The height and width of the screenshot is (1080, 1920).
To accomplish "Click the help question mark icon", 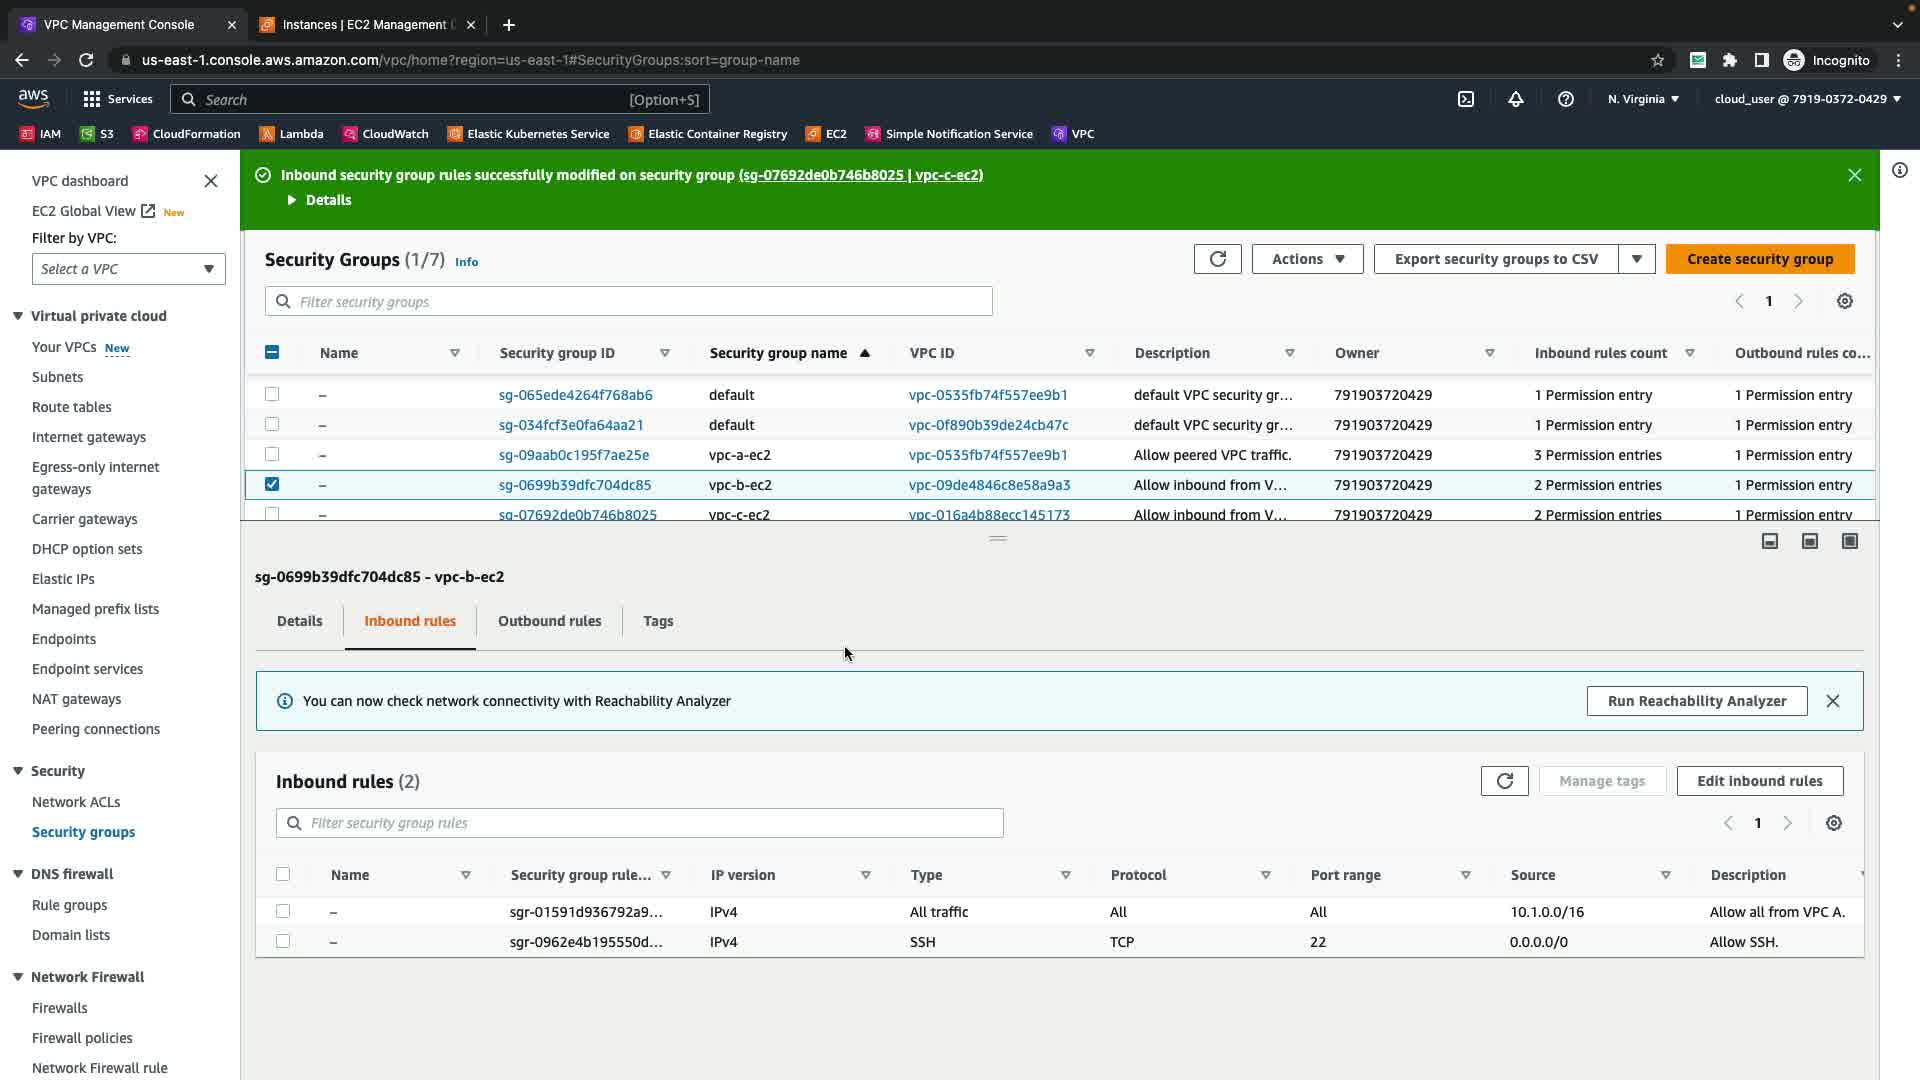I will pyautogui.click(x=1566, y=99).
